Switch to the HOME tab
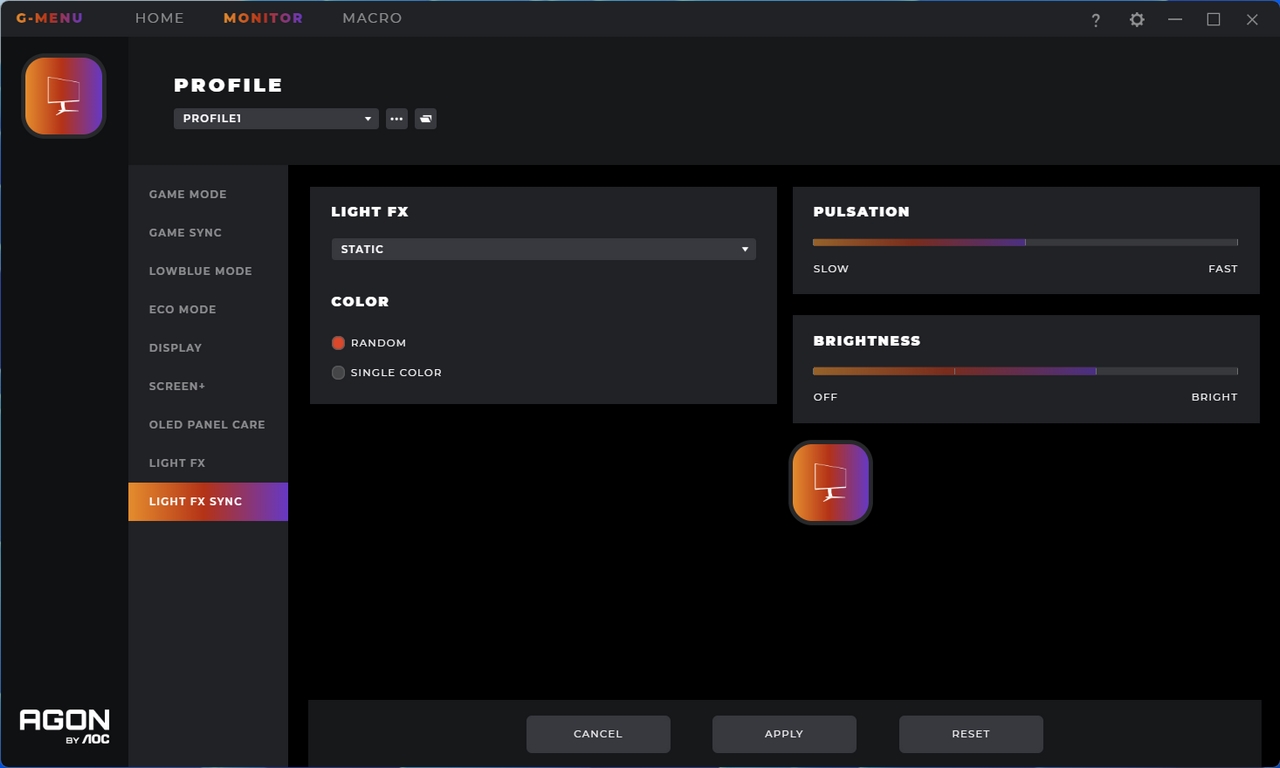The width and height of the screenshot is (1280, 768). 160,18
